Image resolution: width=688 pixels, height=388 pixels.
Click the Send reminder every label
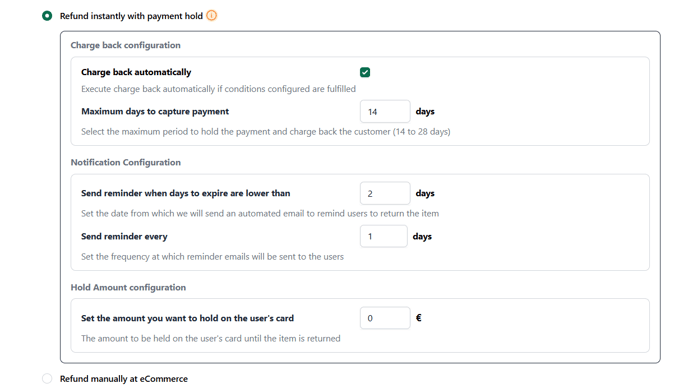click(x=124, y=237)
